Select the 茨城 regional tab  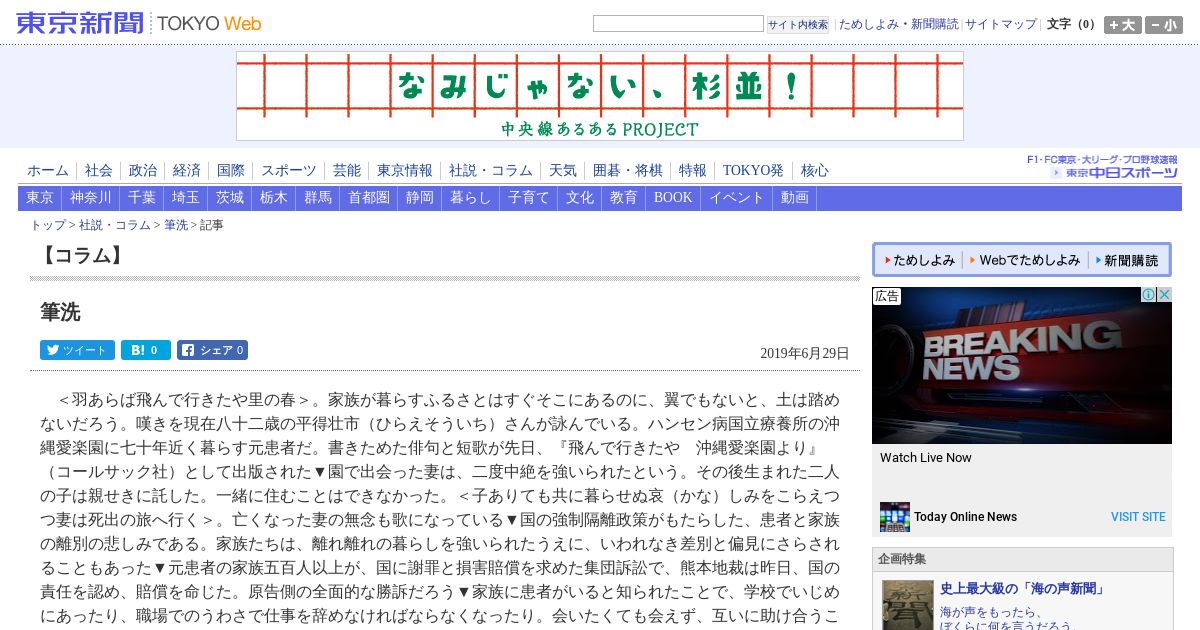click(230, 198)
